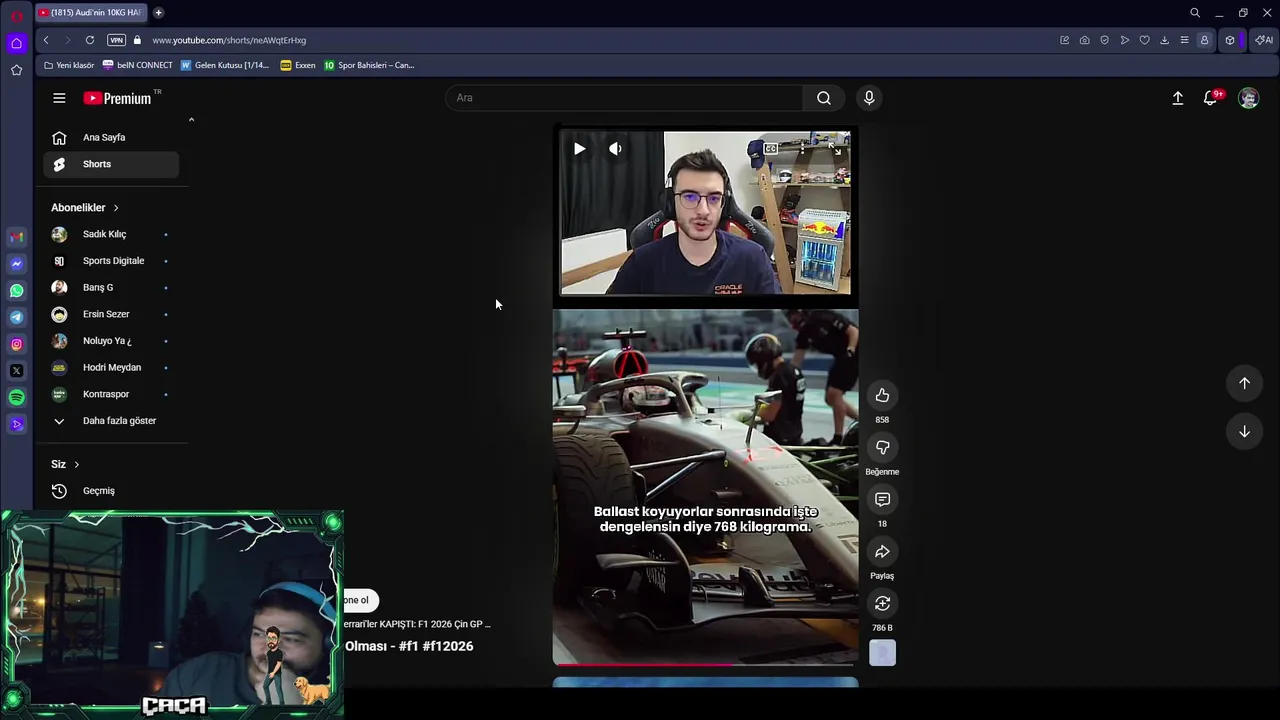Collapse sidebar with the small up caret
Image resolution: width=1280 pixels, height=720 pixels.
[x=191, y=120]
